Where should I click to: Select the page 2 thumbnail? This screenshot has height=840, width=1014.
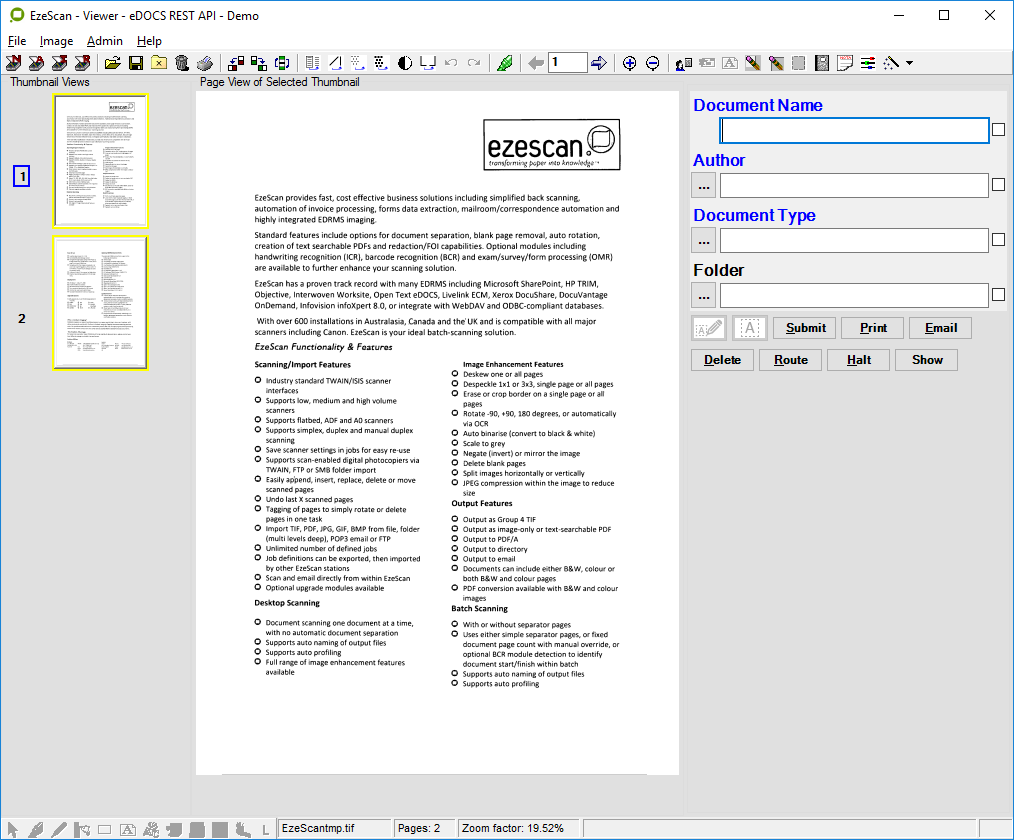pos(100,303)
